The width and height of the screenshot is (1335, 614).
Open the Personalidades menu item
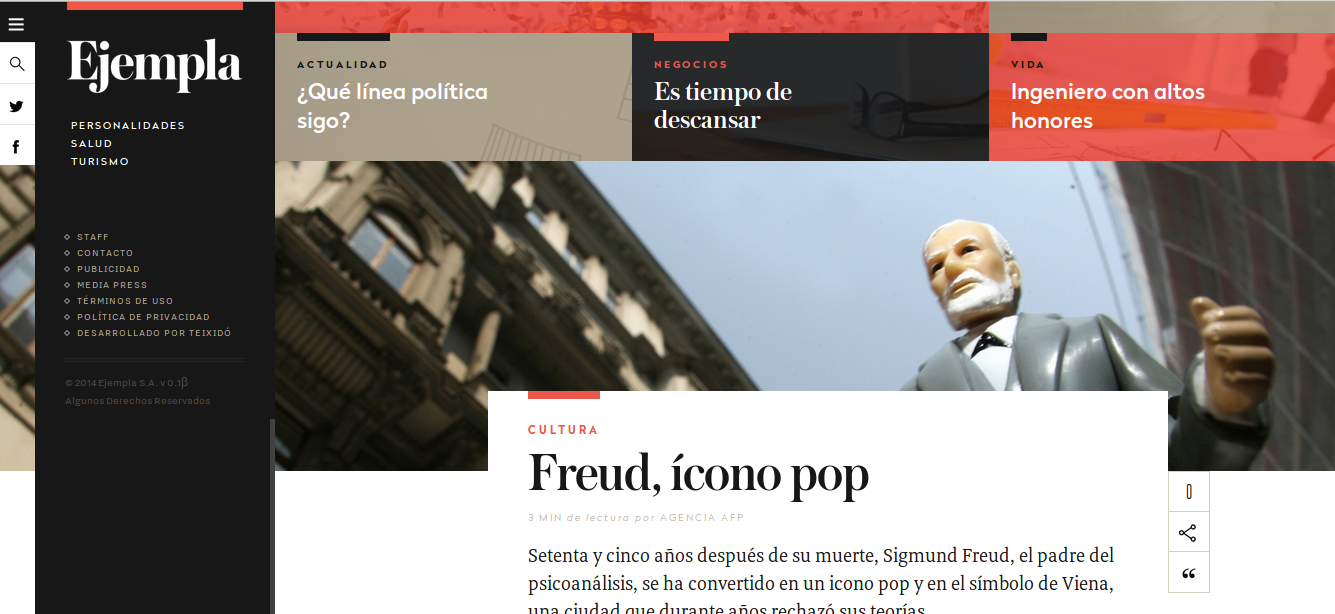point(128,125)
